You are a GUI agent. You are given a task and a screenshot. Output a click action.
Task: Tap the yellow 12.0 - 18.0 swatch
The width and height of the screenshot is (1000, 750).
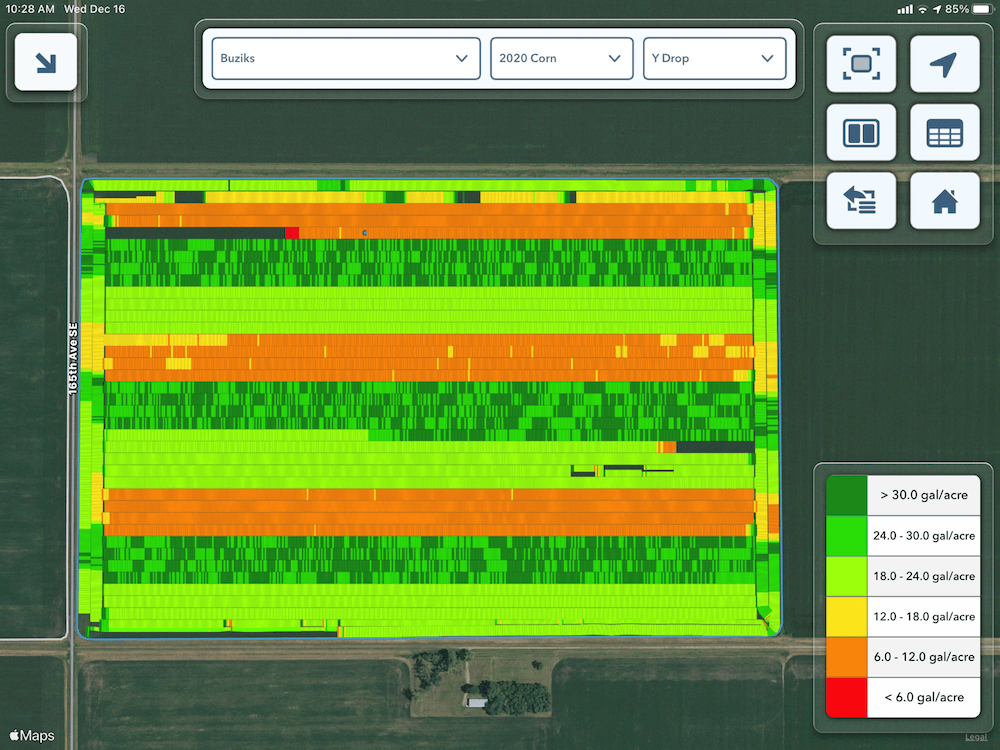[x=846, y=616]
